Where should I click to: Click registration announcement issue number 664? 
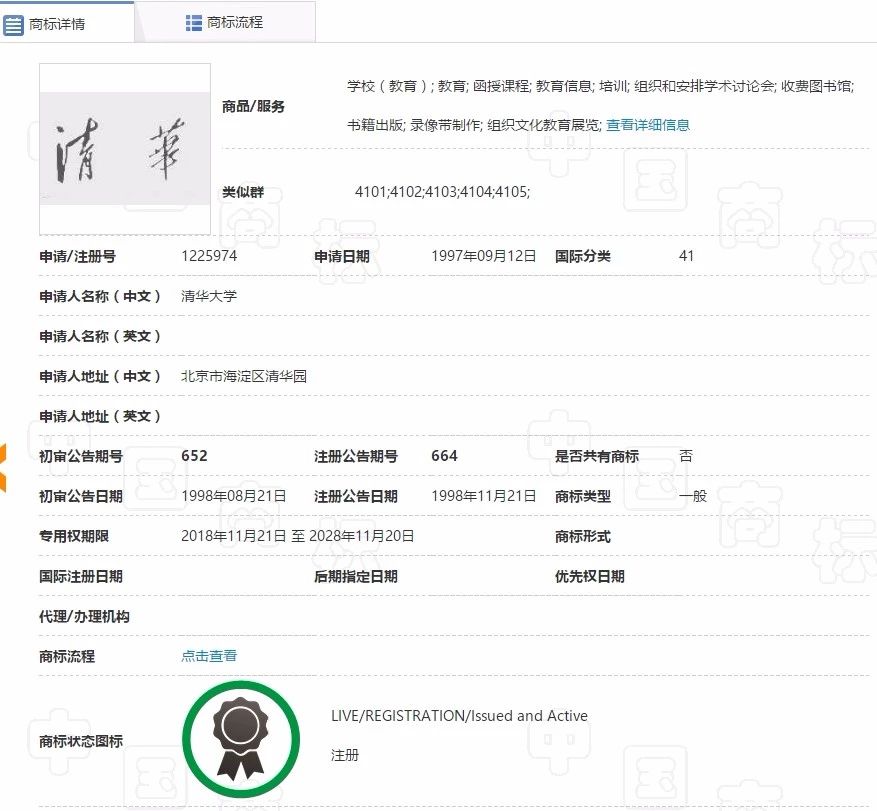445,456
